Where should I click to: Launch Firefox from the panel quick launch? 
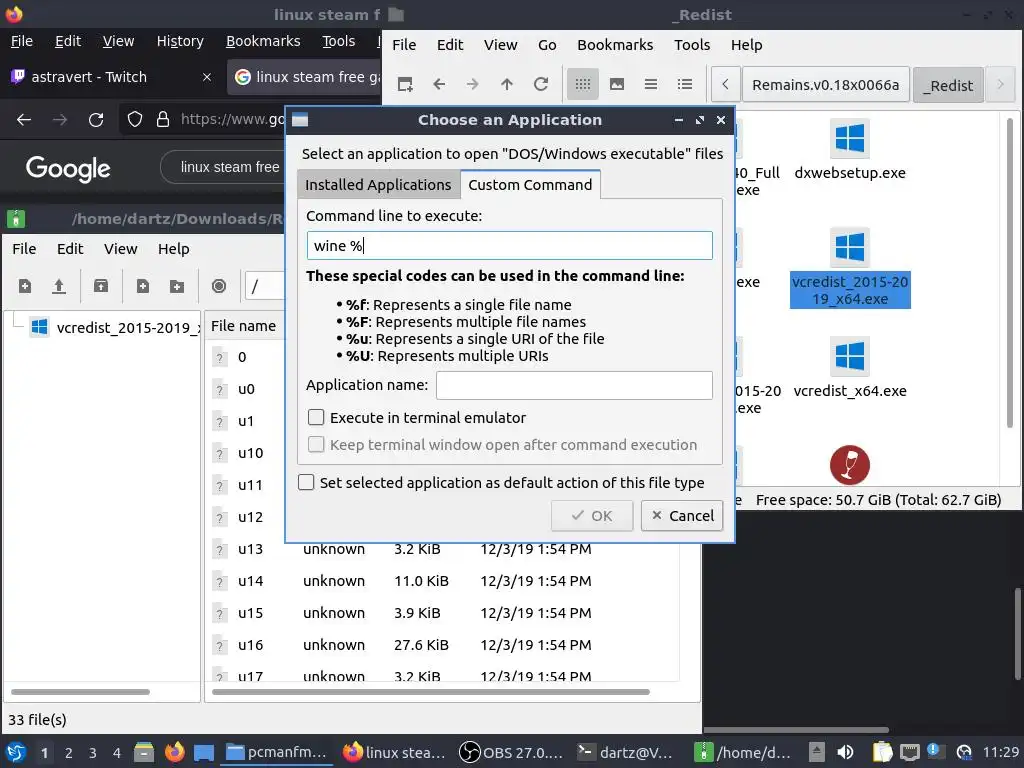[x=174, y=752]
